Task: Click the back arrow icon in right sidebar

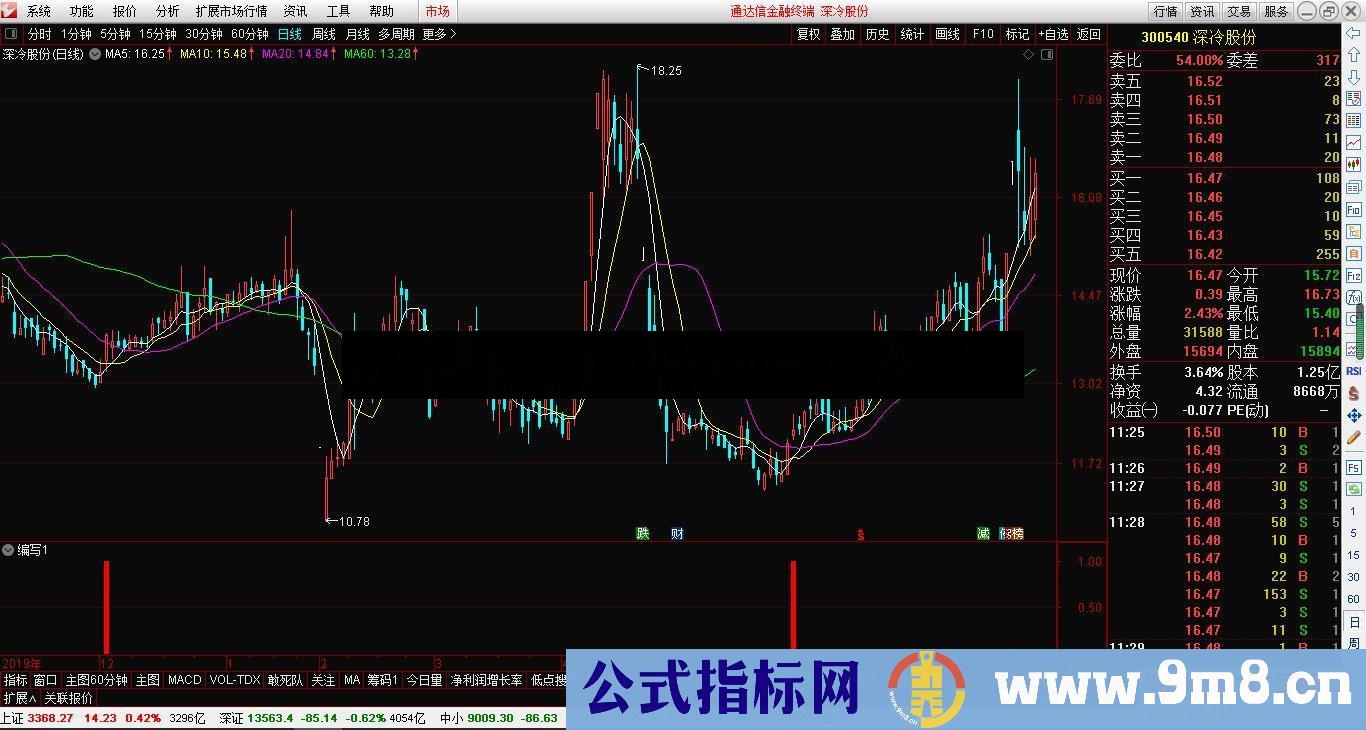Action: tap(1353, 32)
